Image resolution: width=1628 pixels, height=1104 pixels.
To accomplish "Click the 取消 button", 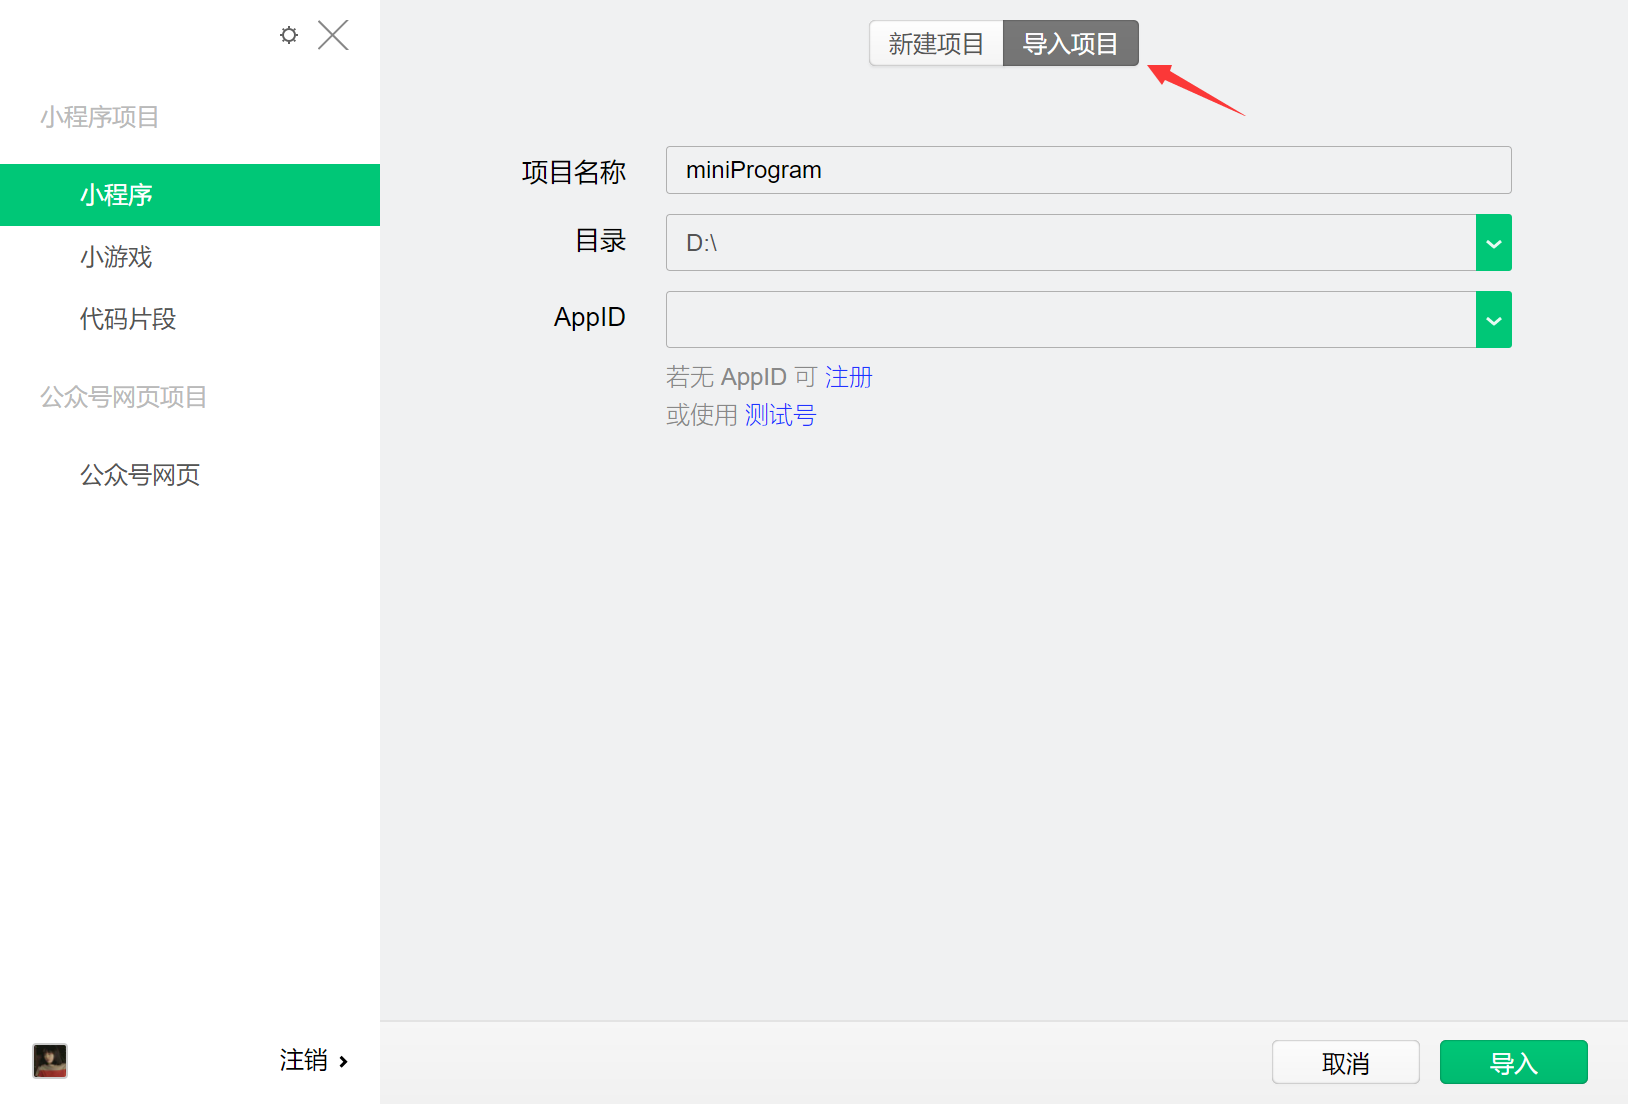I will click(1345, 1062).
